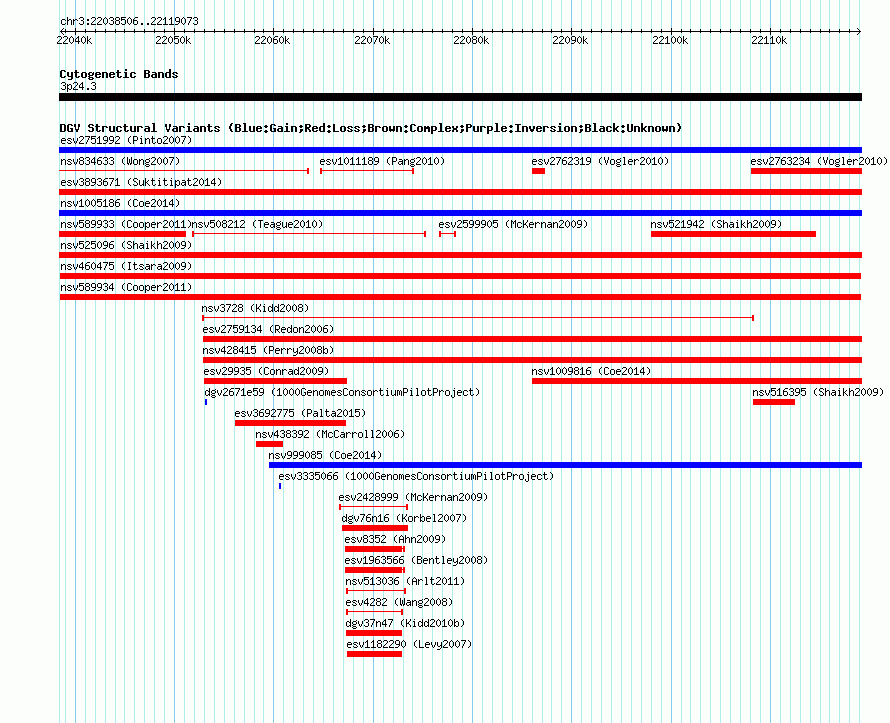Image resolution: width=890 pixels, height=723 pixels.
Task: Click nsv513036 (Arlt2011) label
Action: point(405,581)
